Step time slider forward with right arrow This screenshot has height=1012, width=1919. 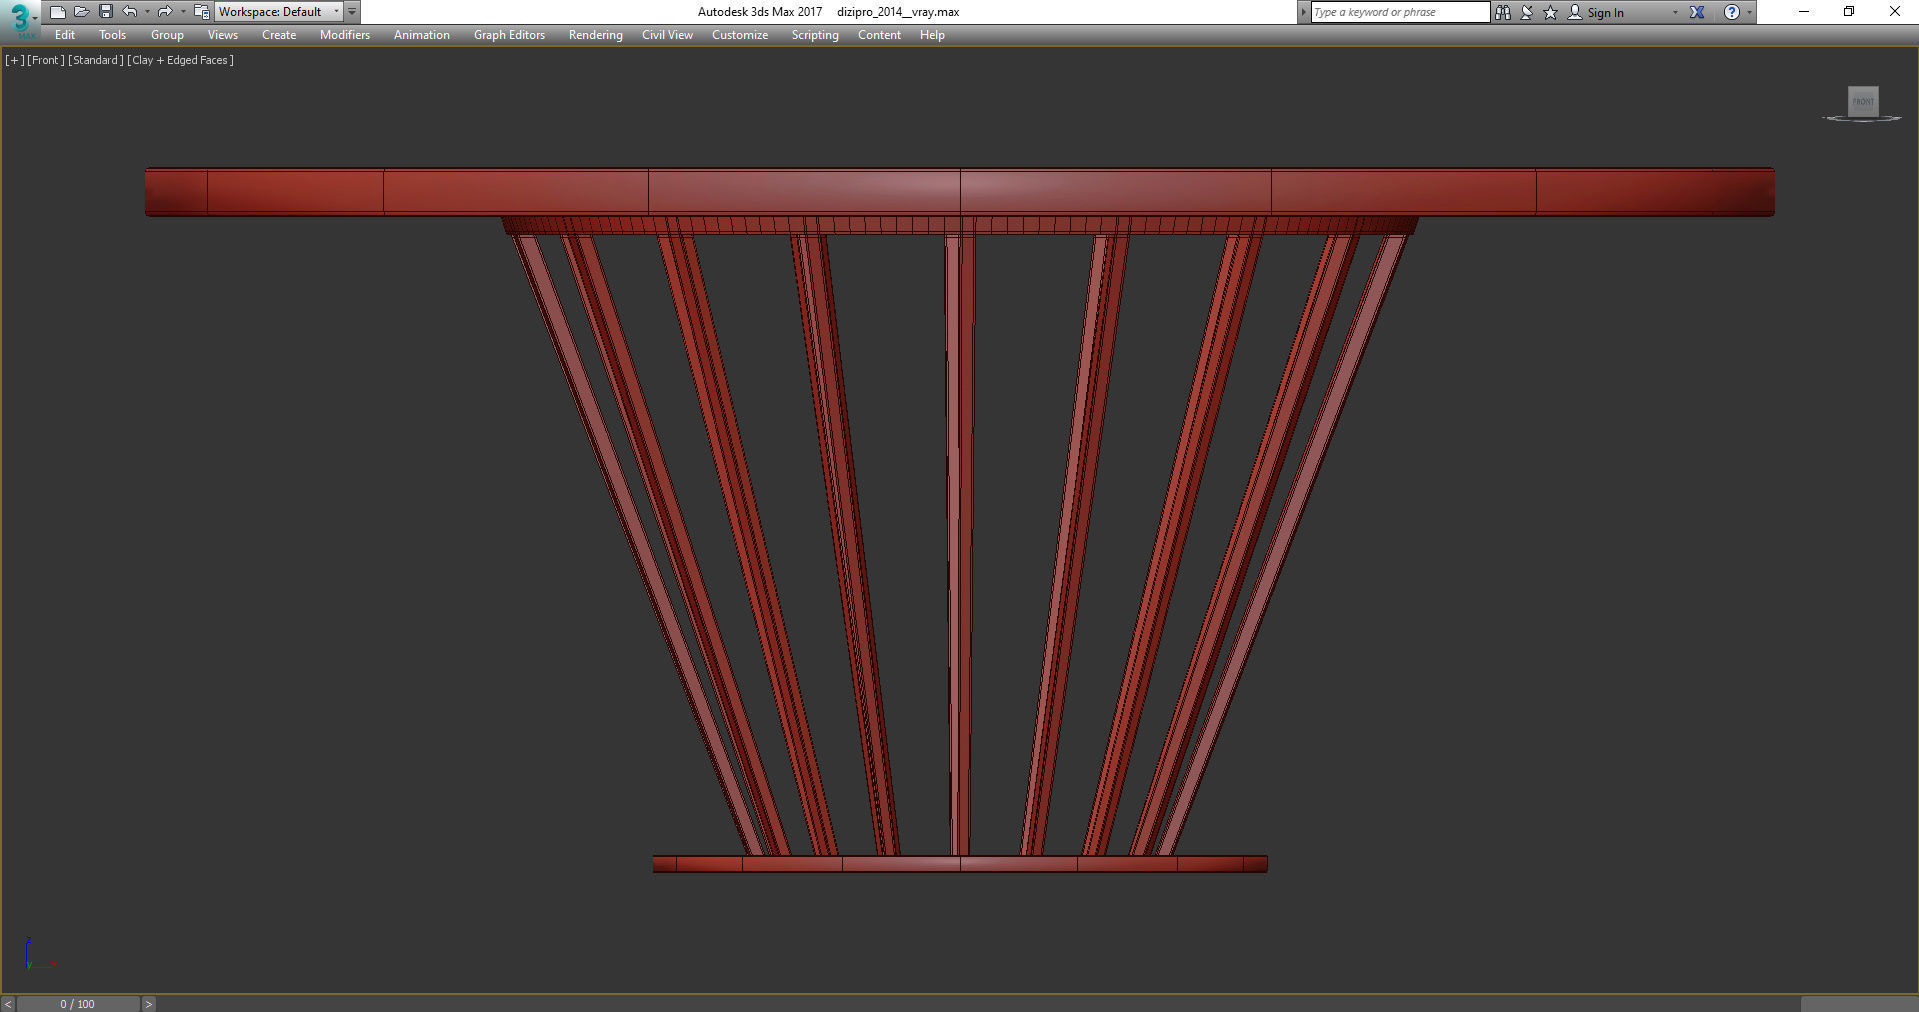(149, 1004)
